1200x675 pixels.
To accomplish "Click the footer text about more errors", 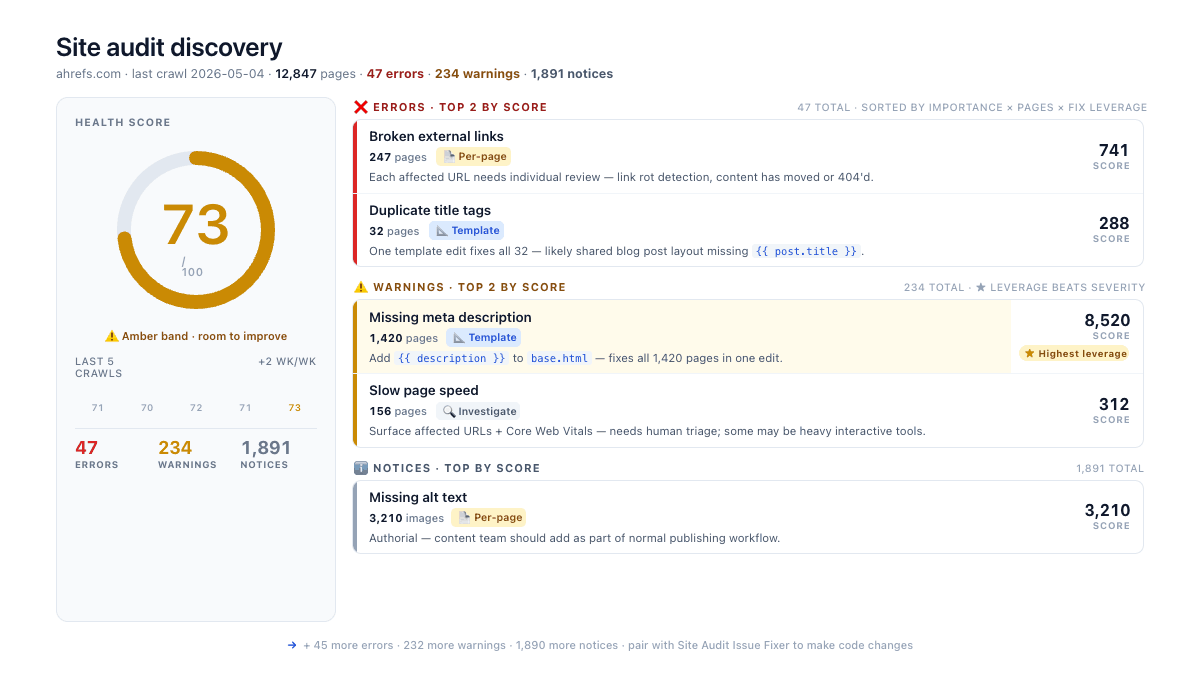I will pyautogui.click(x=608, y=645).
